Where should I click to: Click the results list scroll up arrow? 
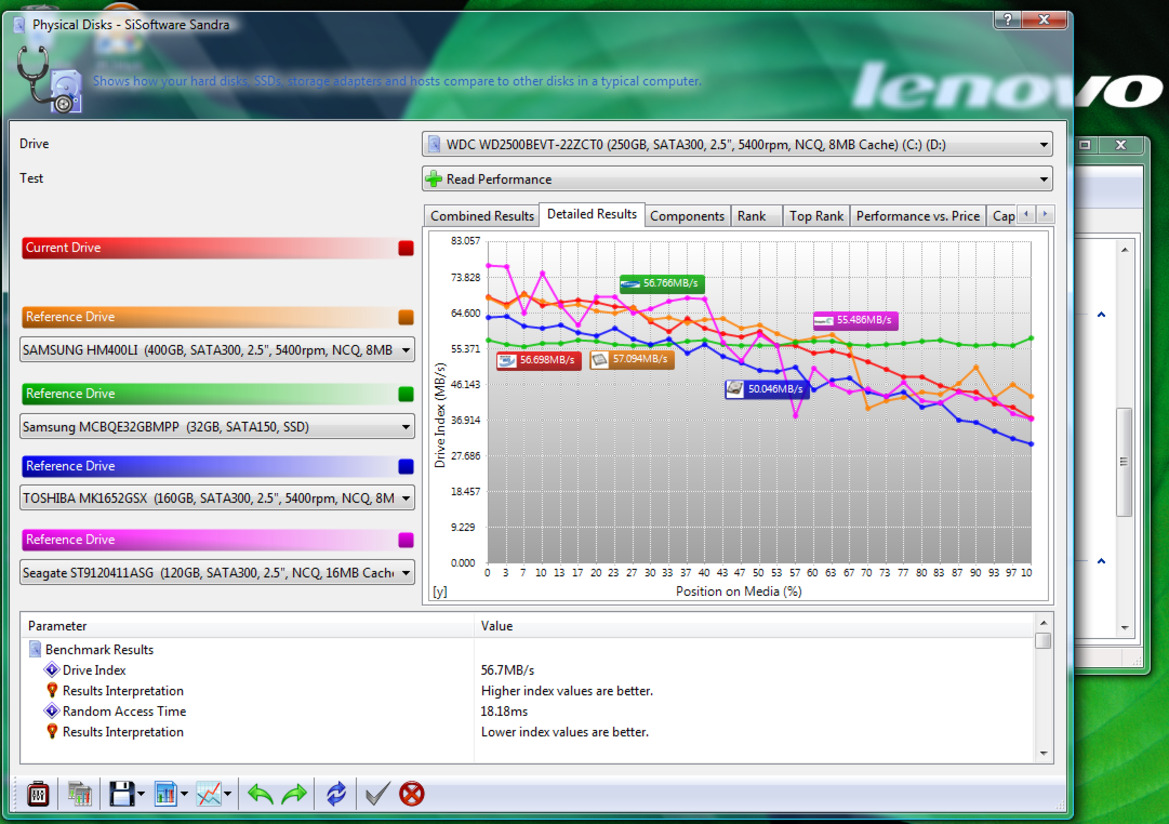(1043, 623)
